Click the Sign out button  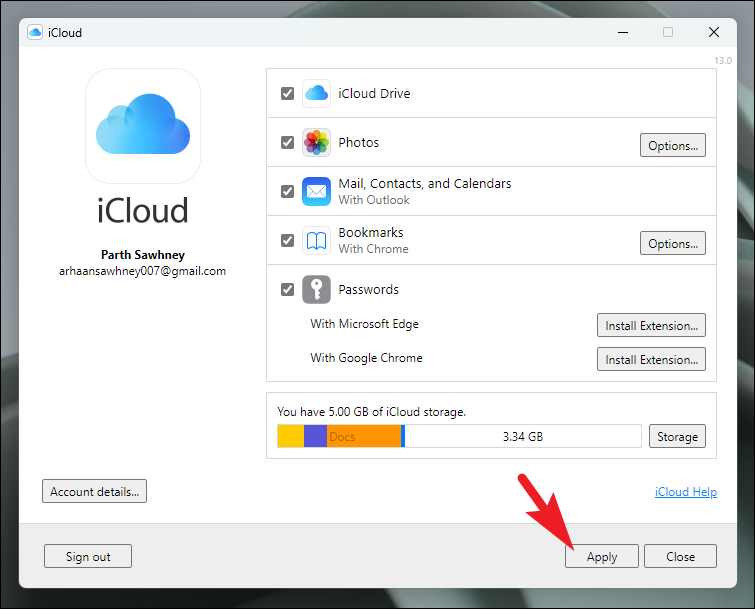tap(88, 556)
